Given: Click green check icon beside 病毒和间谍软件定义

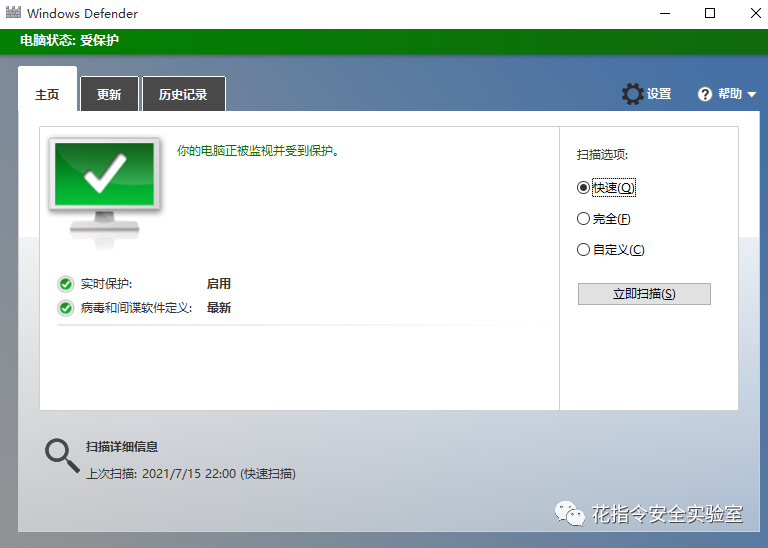Looking at the screenshot, I should point(65,308).
